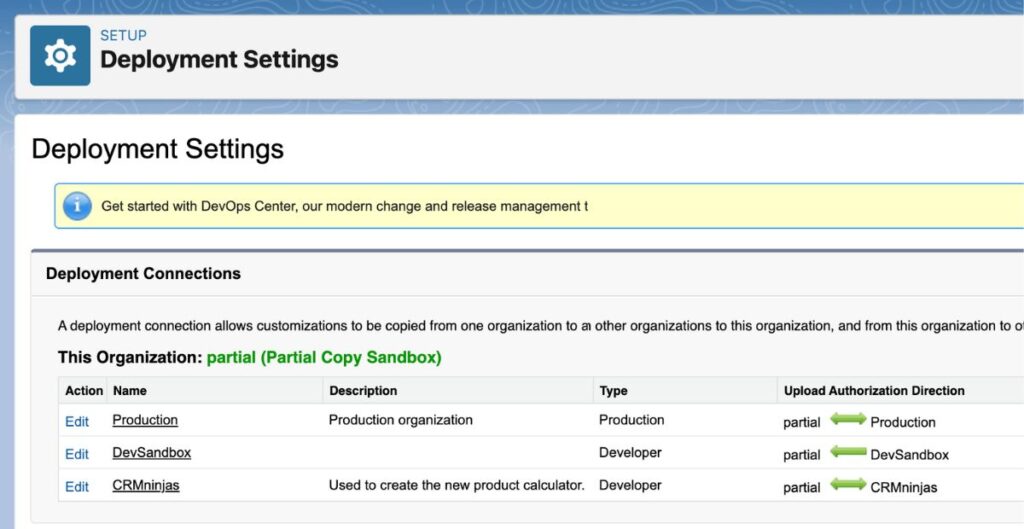This screenshot has height=529, width=1024.
Task: Click the bold Deployment Settings header title
Action: [219, 59]
